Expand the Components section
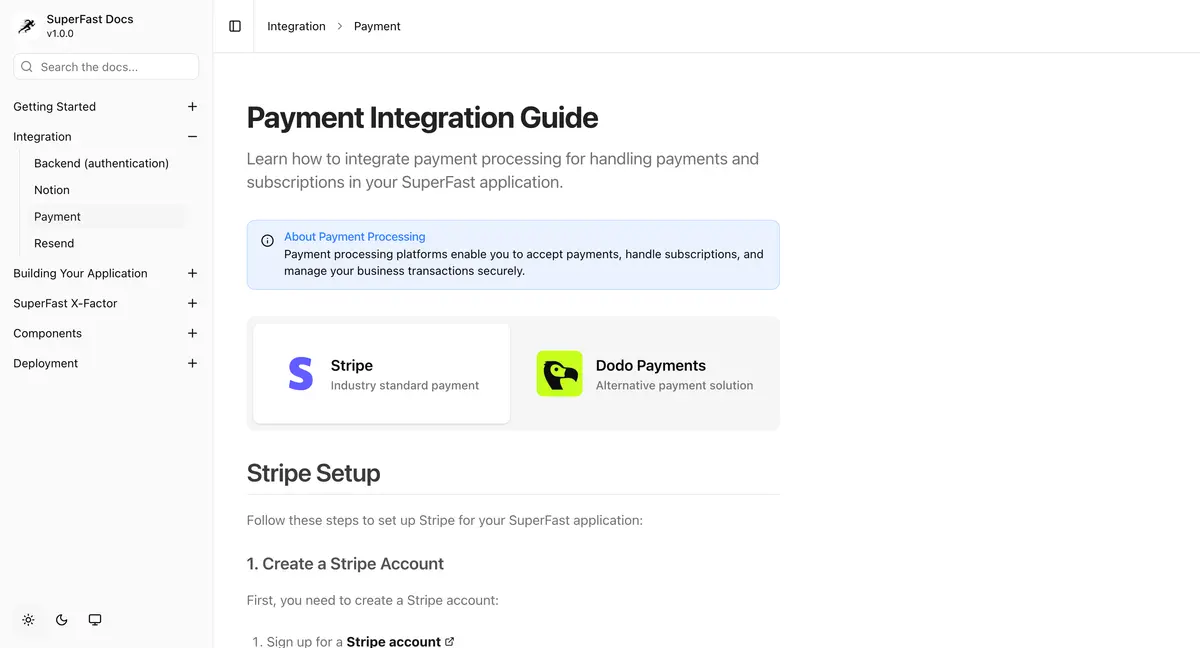 (192, 333)
